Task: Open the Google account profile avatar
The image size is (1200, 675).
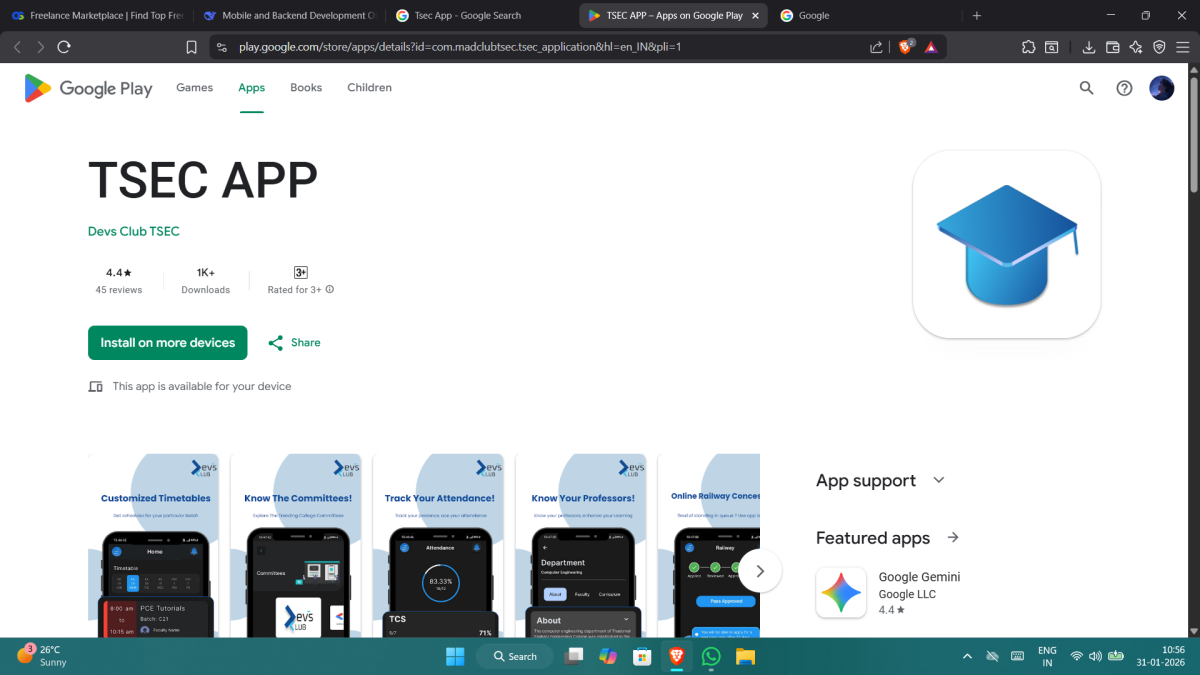Action: pyautogui.click(x=1161, y=88)
